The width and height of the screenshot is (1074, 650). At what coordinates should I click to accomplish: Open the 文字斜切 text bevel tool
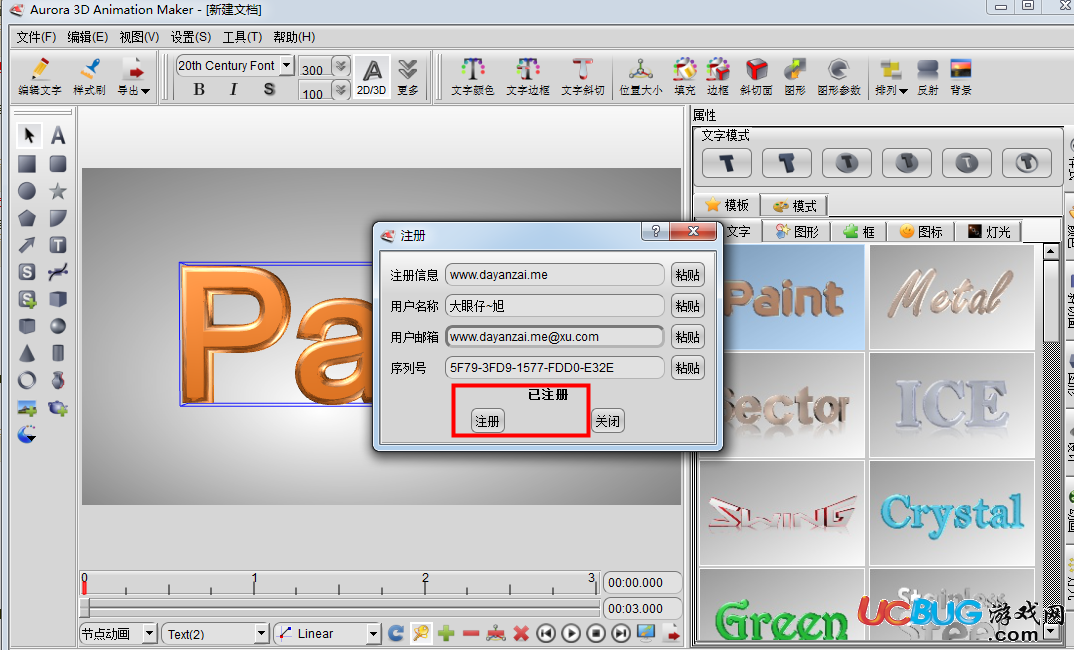click(583, 77)
